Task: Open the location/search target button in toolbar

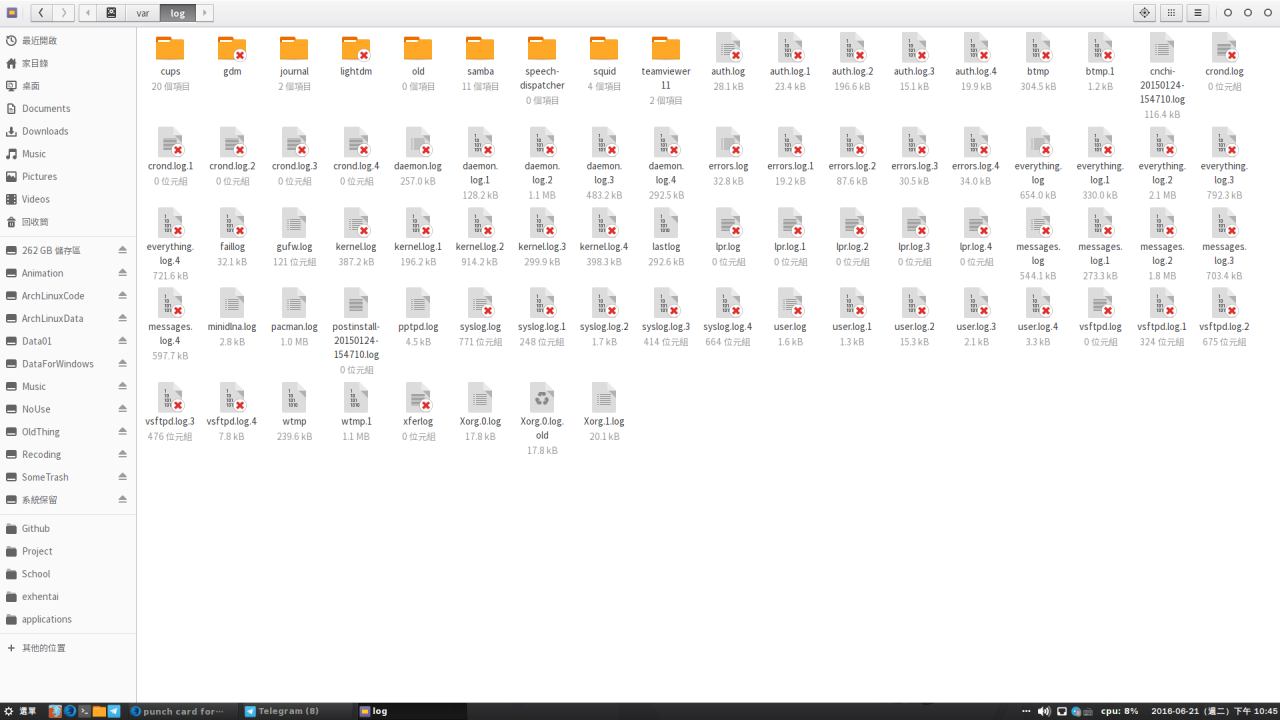Action: pyautogui.click(x=1145, y=13)
